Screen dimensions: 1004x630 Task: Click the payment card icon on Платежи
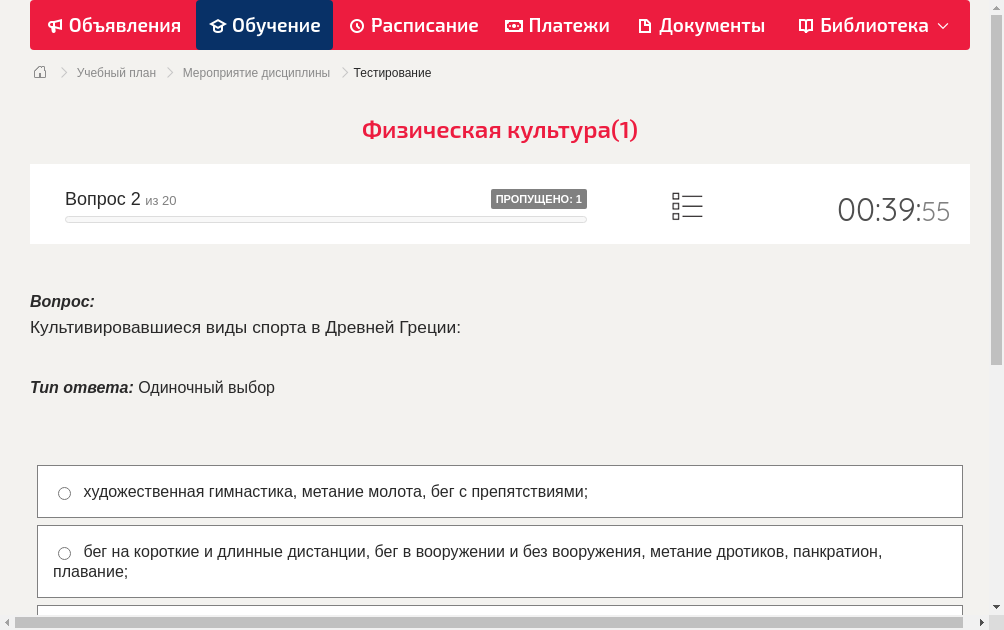point(513,25)
